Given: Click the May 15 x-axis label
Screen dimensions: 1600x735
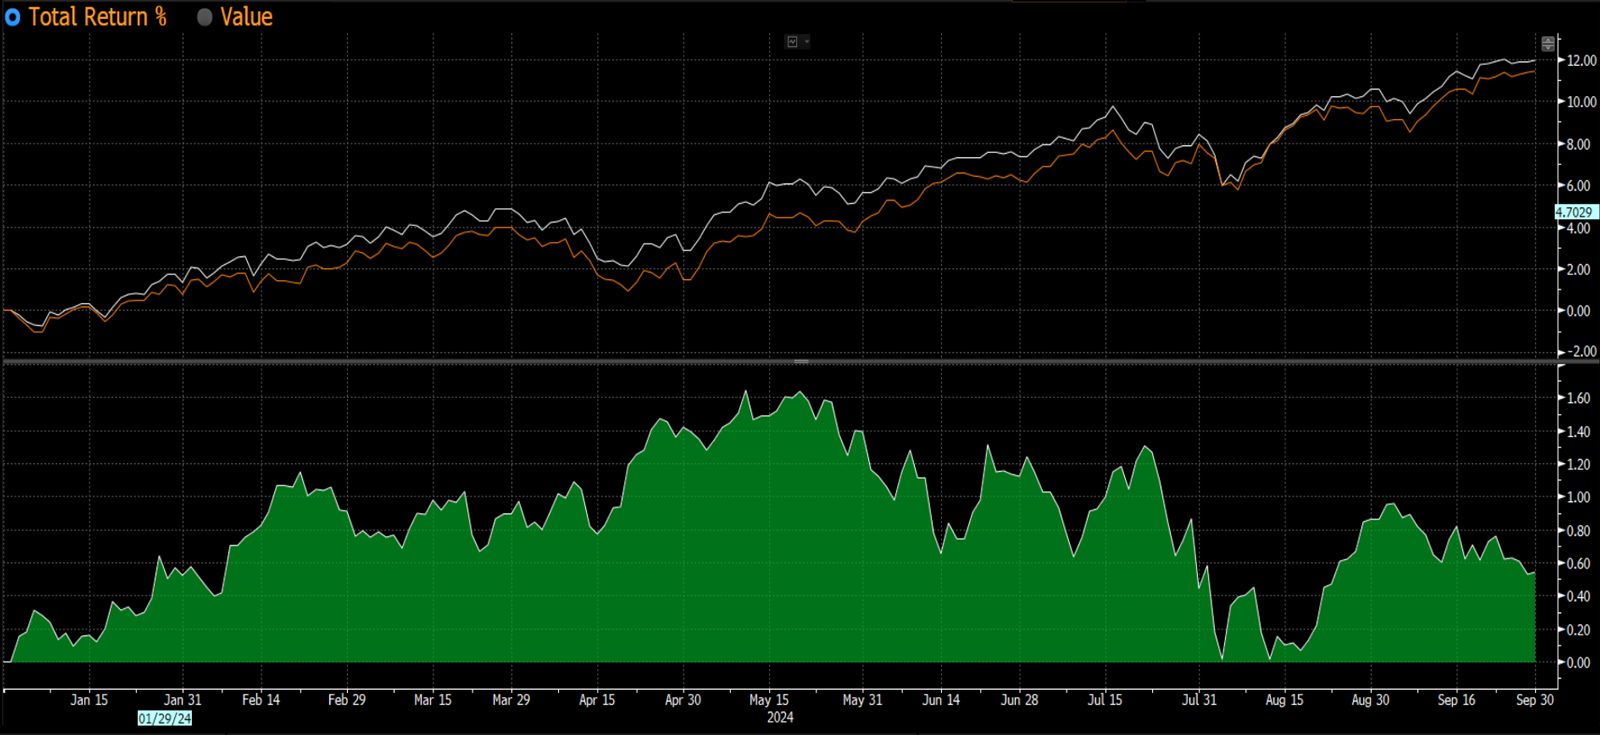Looking at the screenshot, I should pos(769,700).
